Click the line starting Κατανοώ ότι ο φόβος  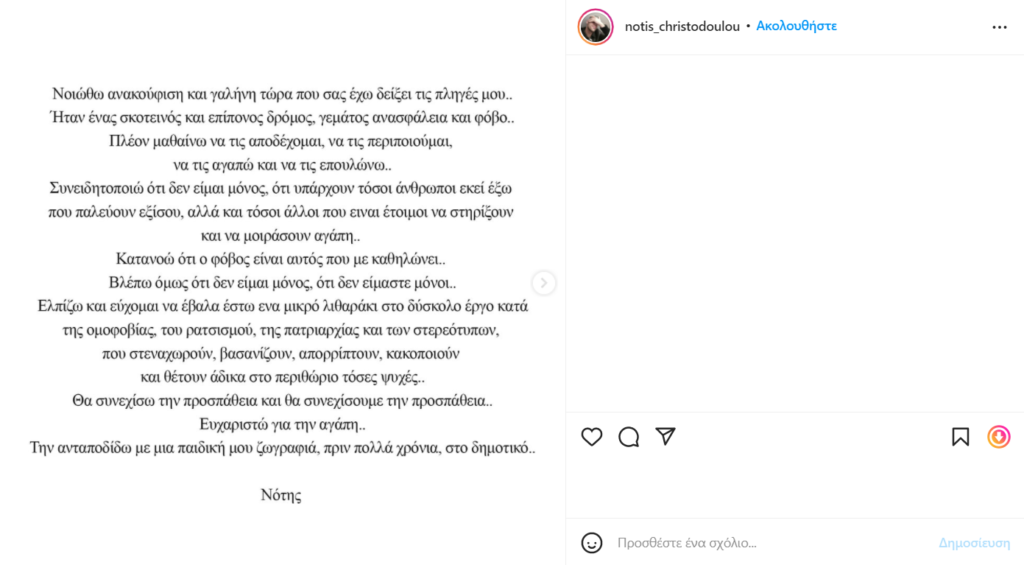pos(281,259)
